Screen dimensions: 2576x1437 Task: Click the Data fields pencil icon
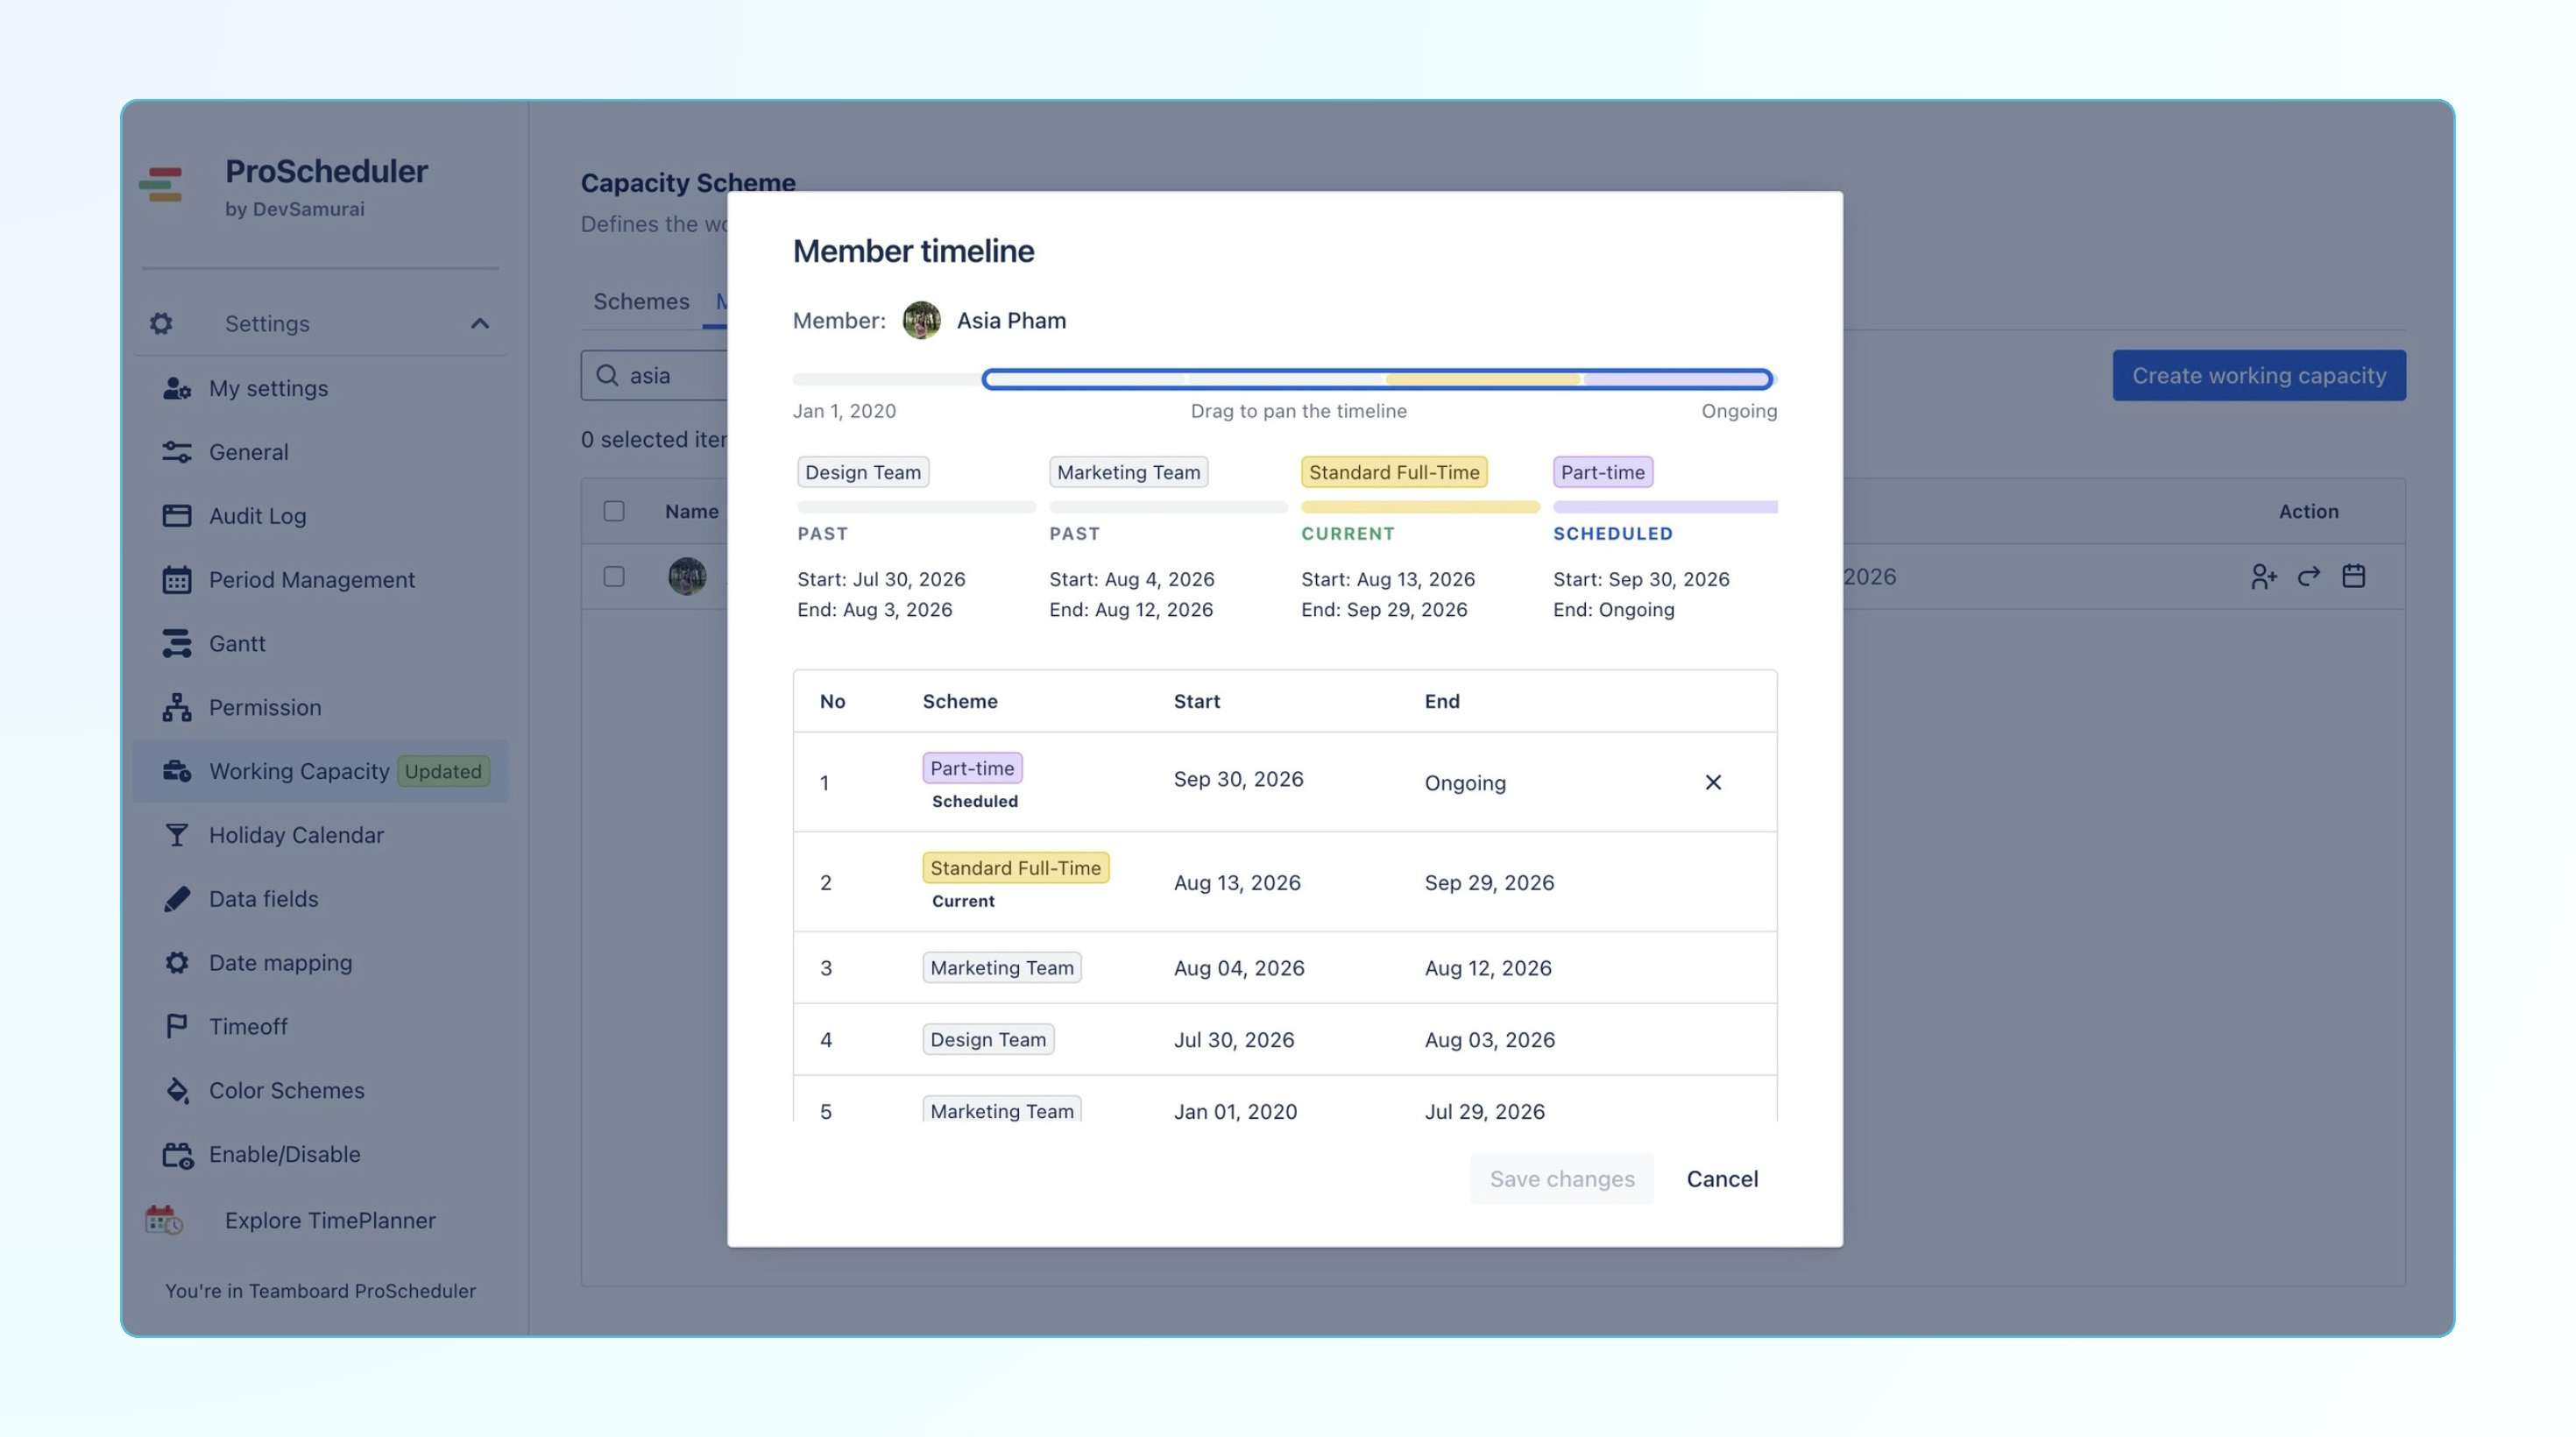(176, 899)
